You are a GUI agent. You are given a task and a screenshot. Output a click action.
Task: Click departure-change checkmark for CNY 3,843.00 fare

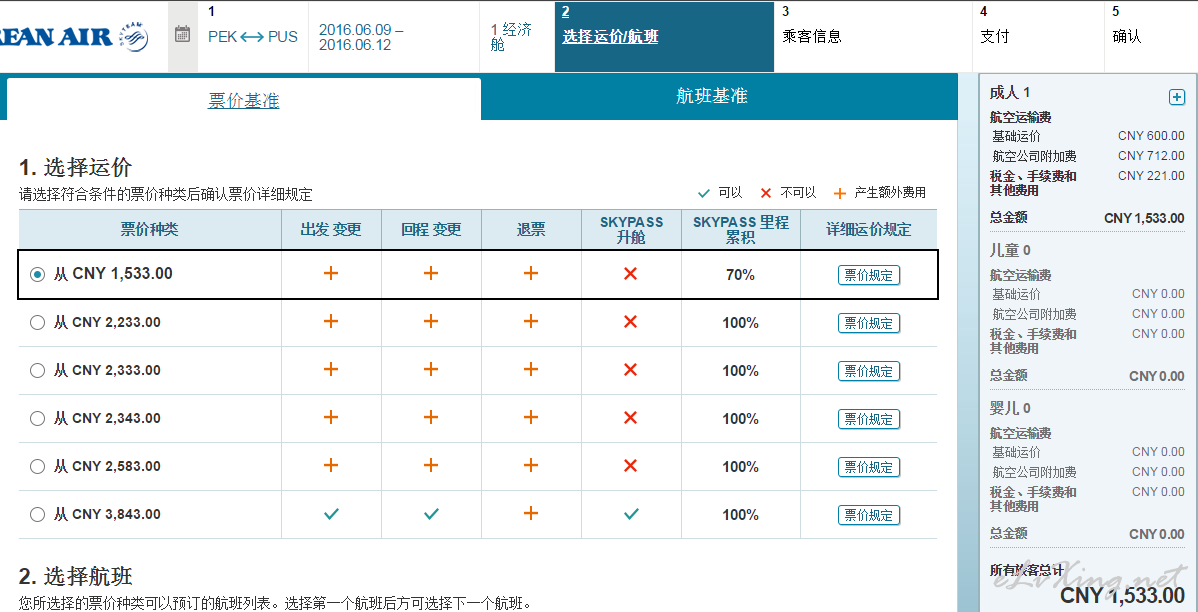pyautogui.click(x=331, y=514)
